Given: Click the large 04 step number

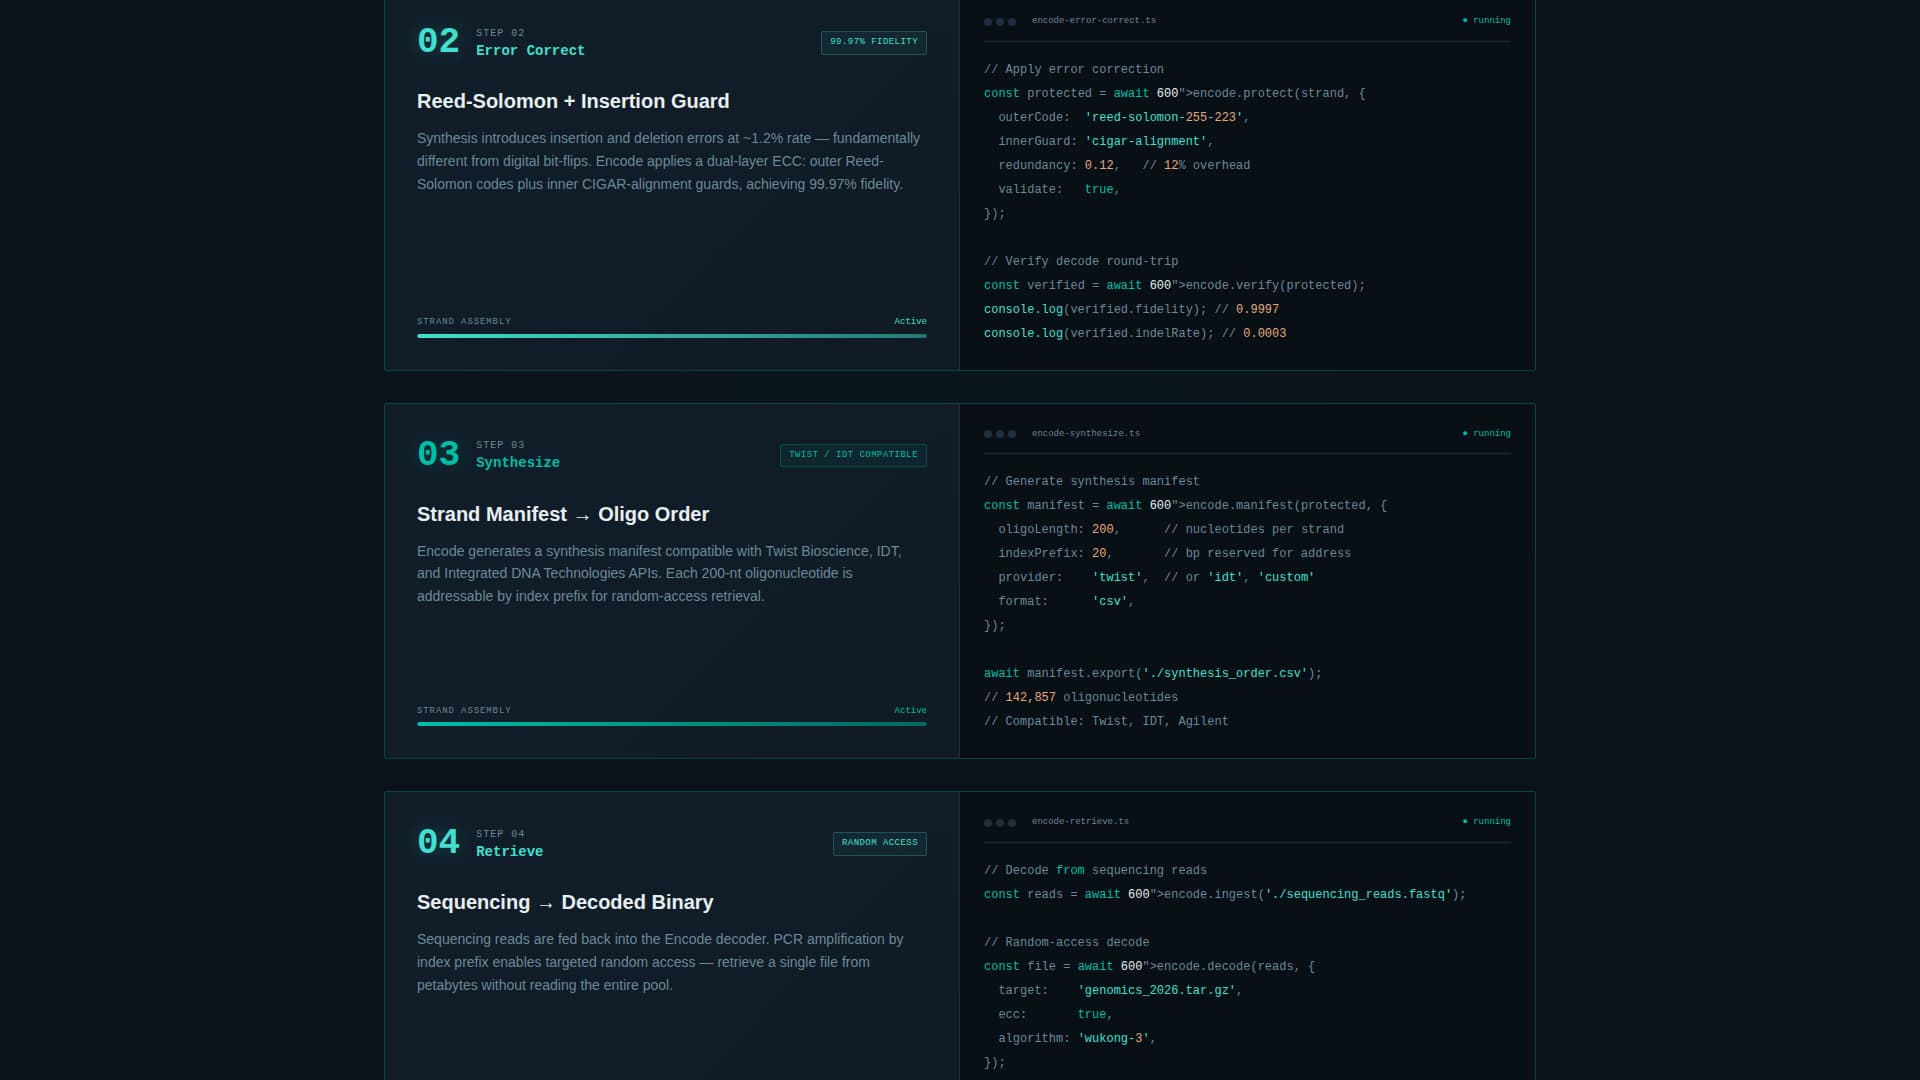Looking at the screenshot, I should pyautogui.click(x=438, y=843).
